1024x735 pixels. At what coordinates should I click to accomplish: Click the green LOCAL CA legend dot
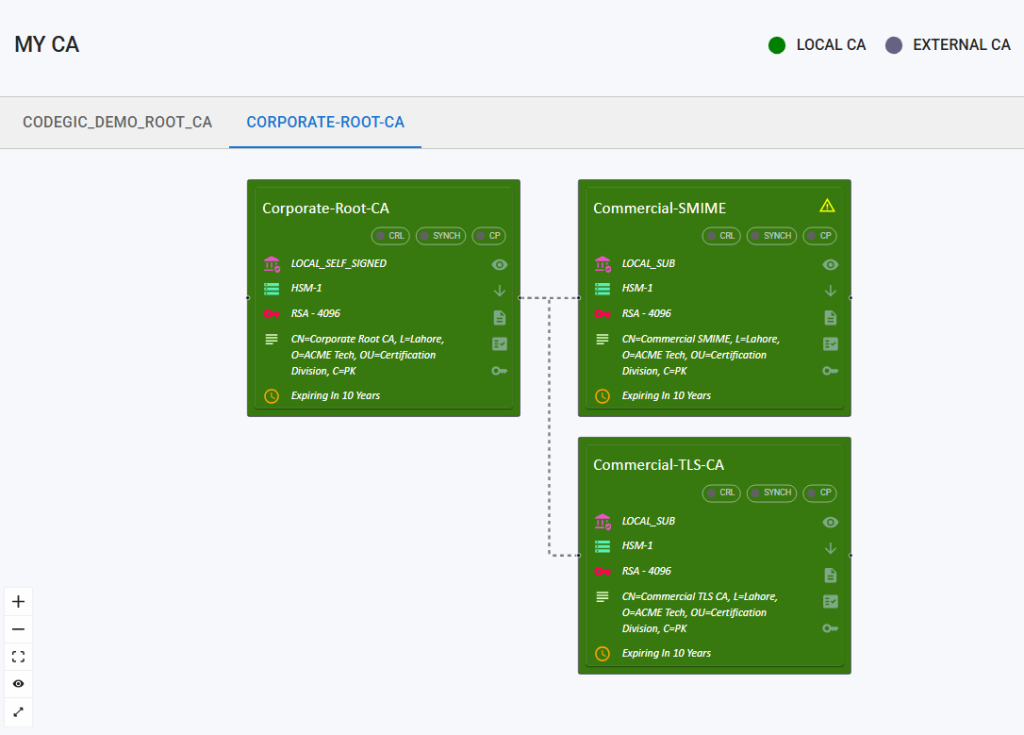coord(777,45)
